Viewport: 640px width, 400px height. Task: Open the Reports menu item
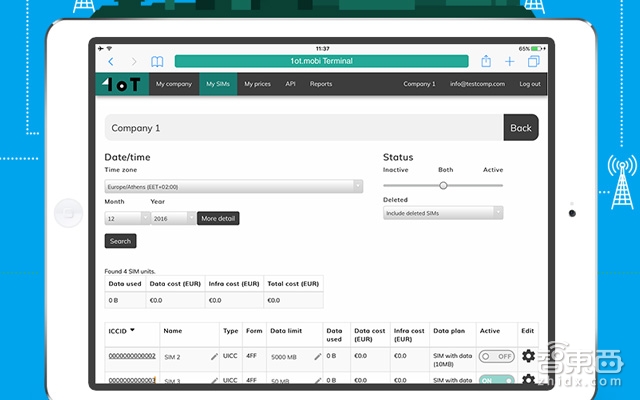(321, 84)
